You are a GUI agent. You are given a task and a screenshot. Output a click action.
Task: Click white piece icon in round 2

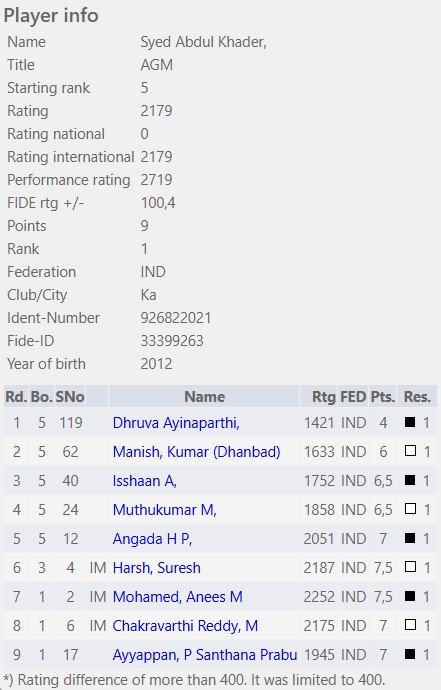pos(410,451)
